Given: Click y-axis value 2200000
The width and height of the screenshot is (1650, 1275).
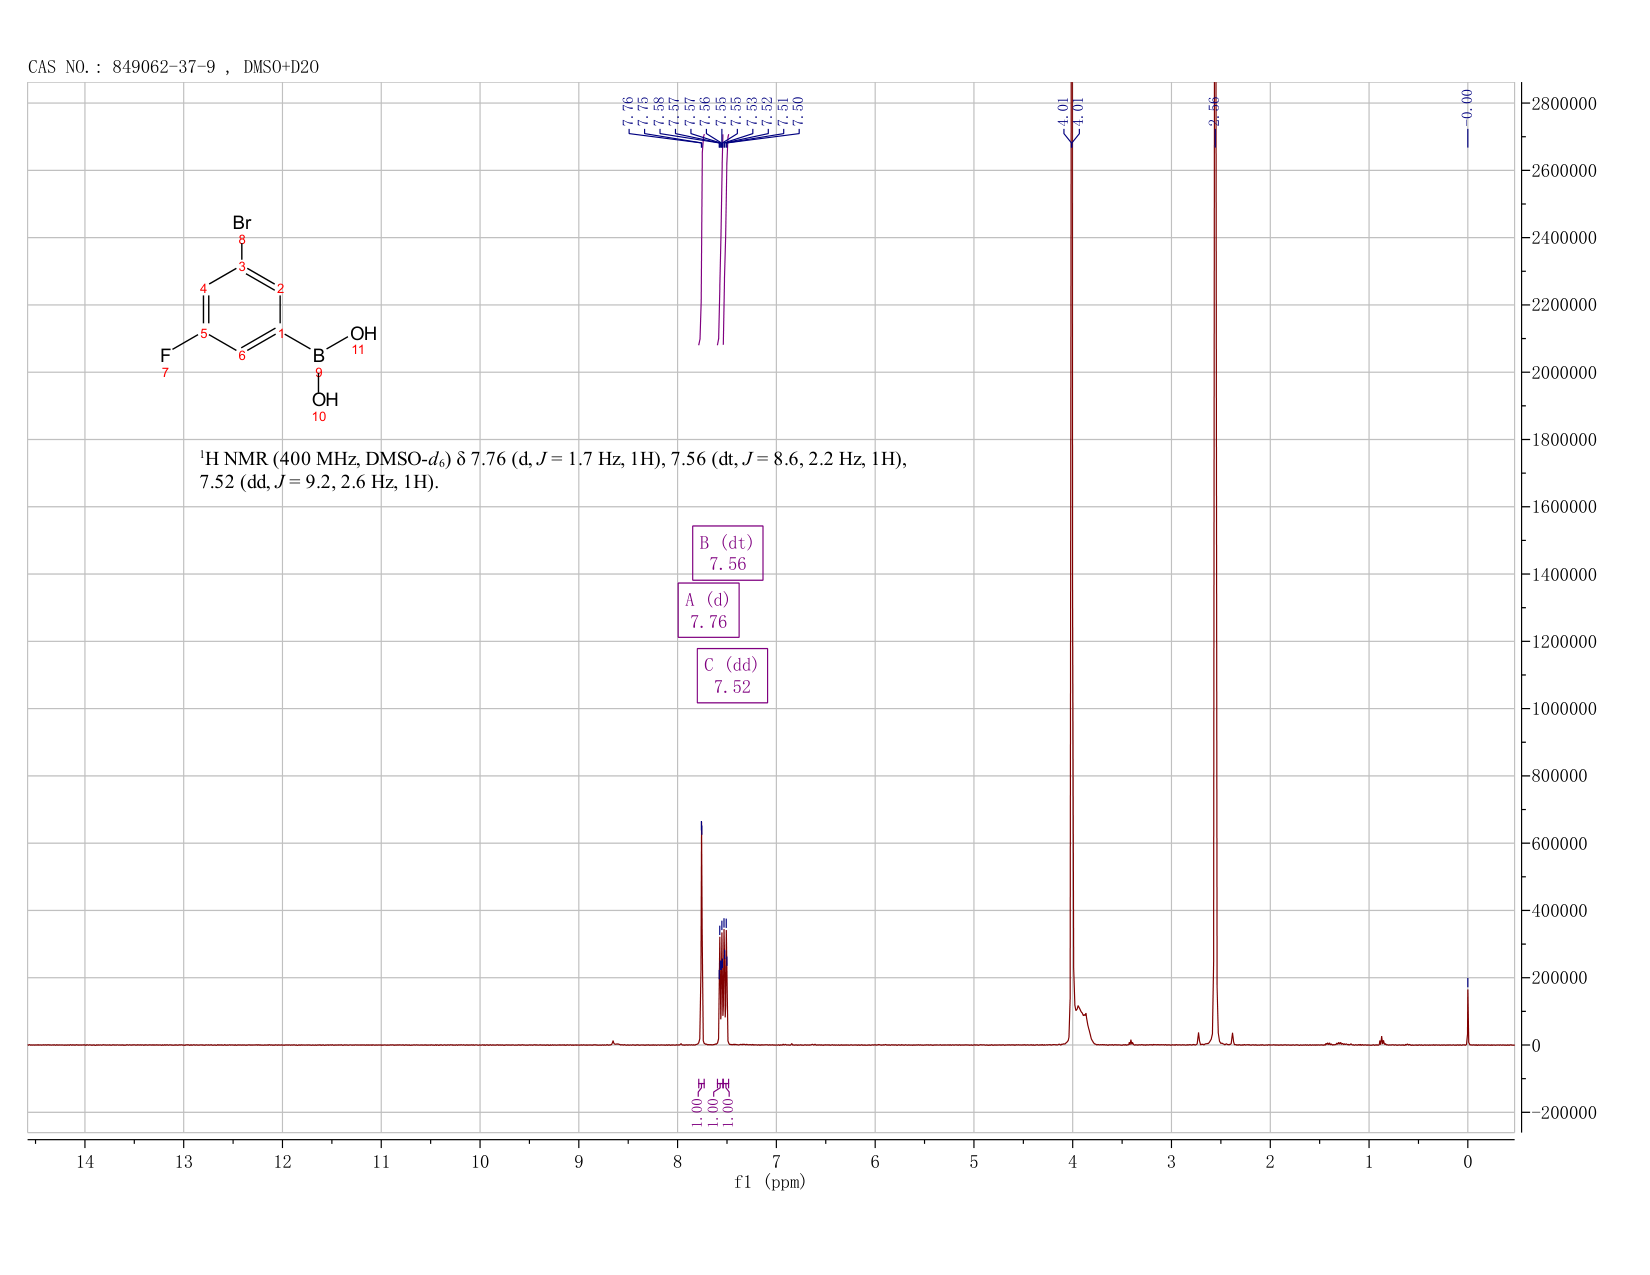Looking at the screenshot, I should 1562,305.
